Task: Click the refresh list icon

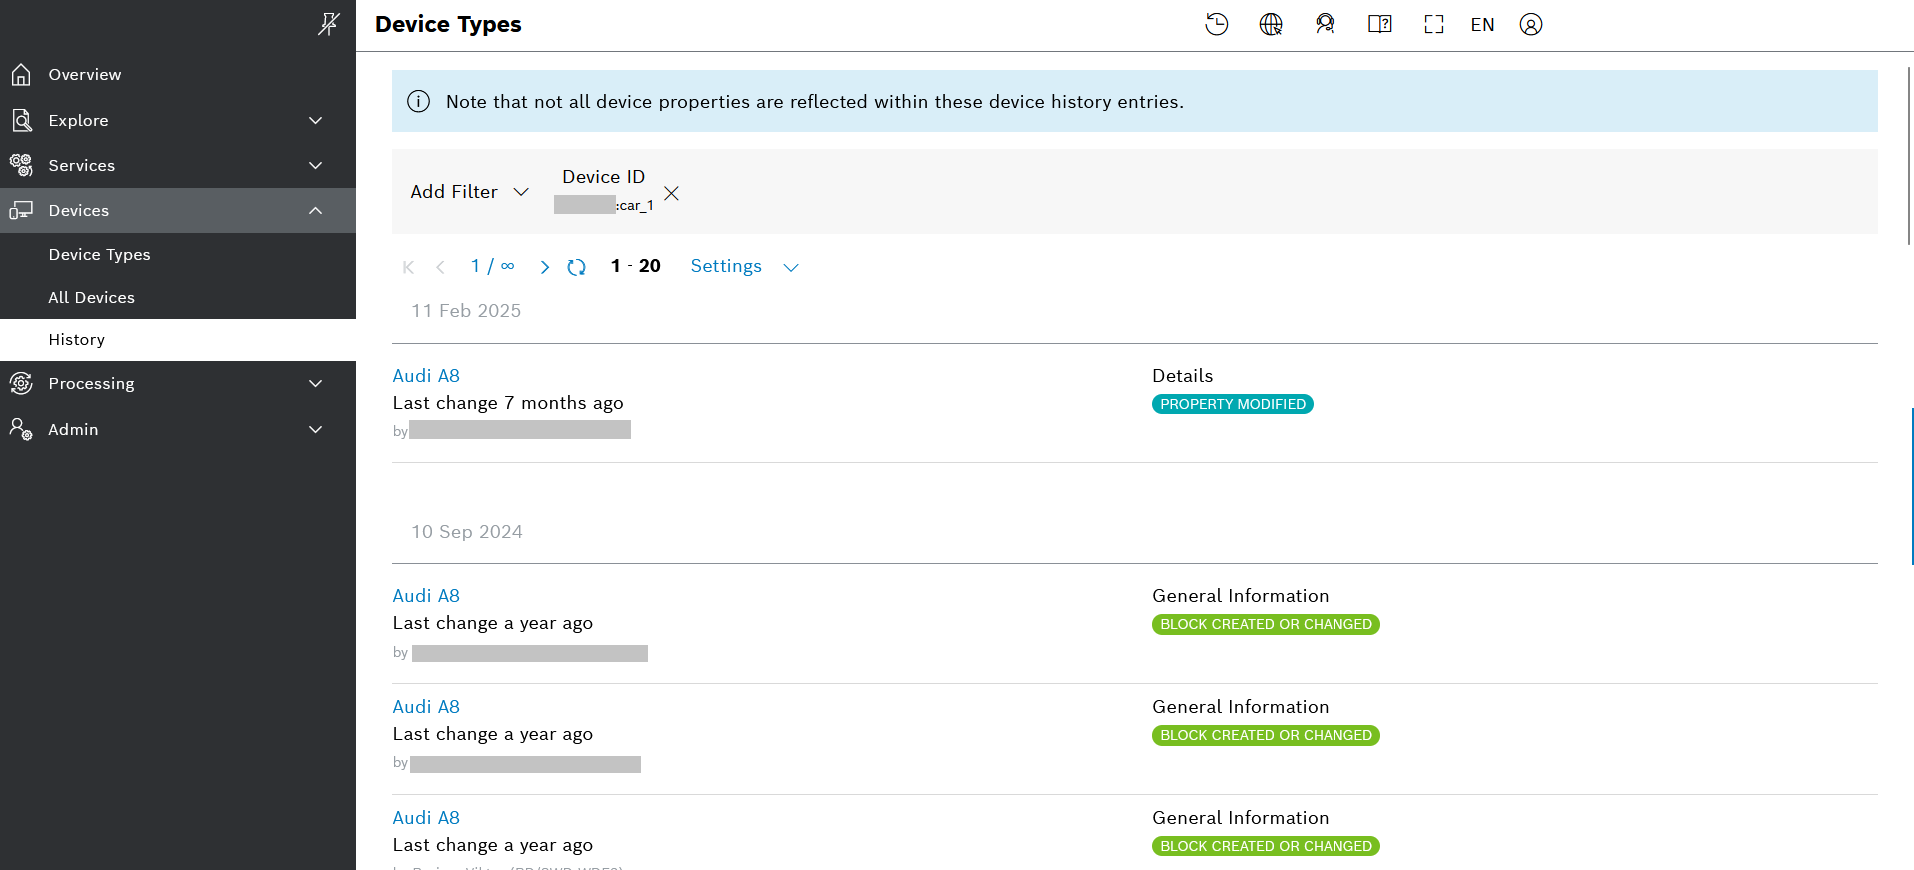Action: pos(576,267)
